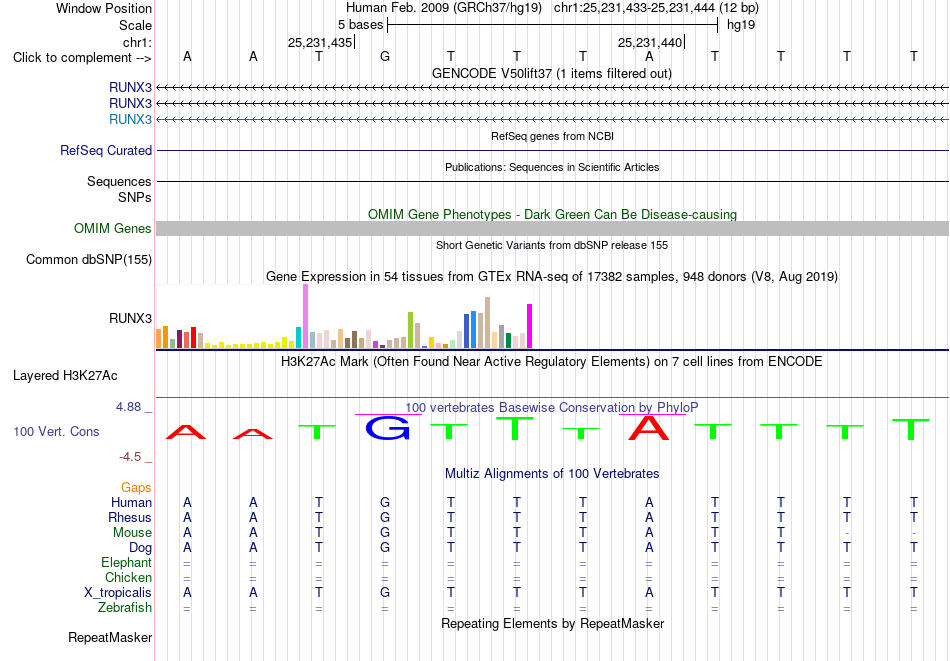
Task: Click the Human Feb. 2009 (GRCh37/hg19) assembly text
Action: [x=443, y=8]
